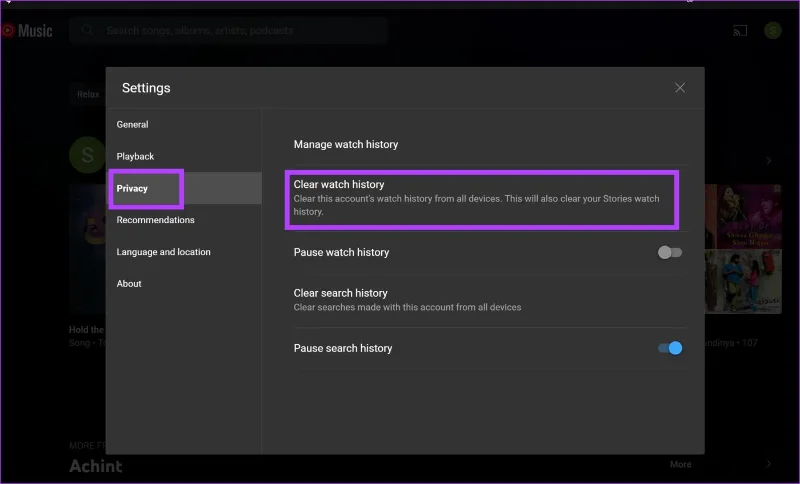Open the Recommendations settings tab
The height and width of the screenshot is (484, 800).
(x=155, y=220)
